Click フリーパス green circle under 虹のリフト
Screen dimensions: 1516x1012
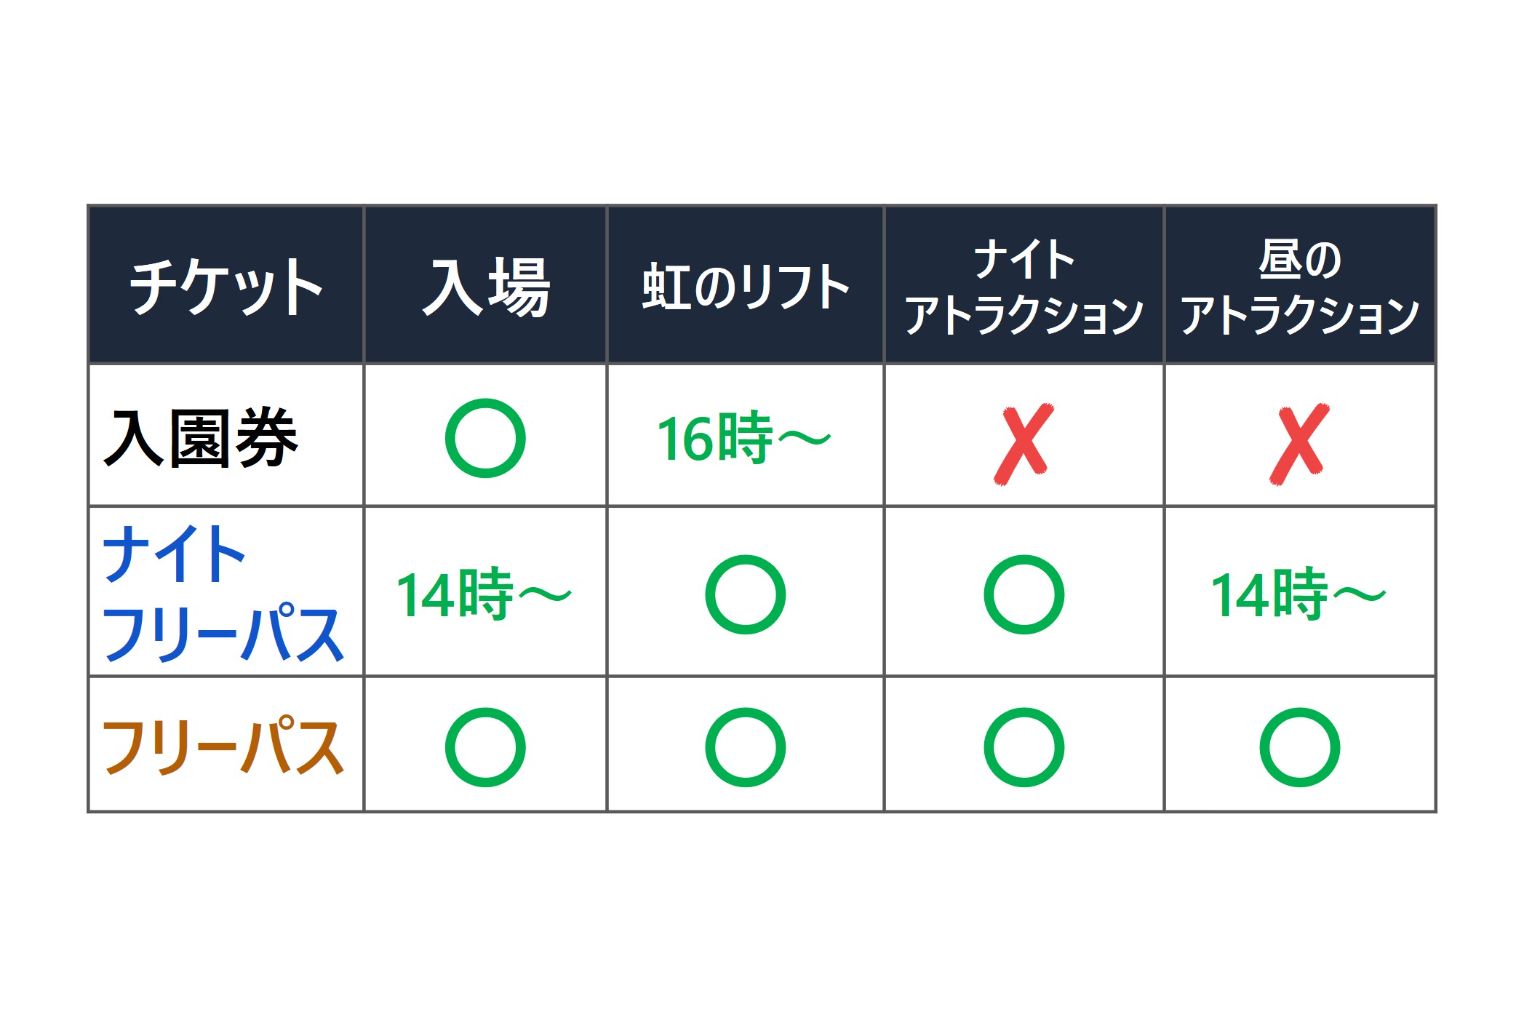745,747
